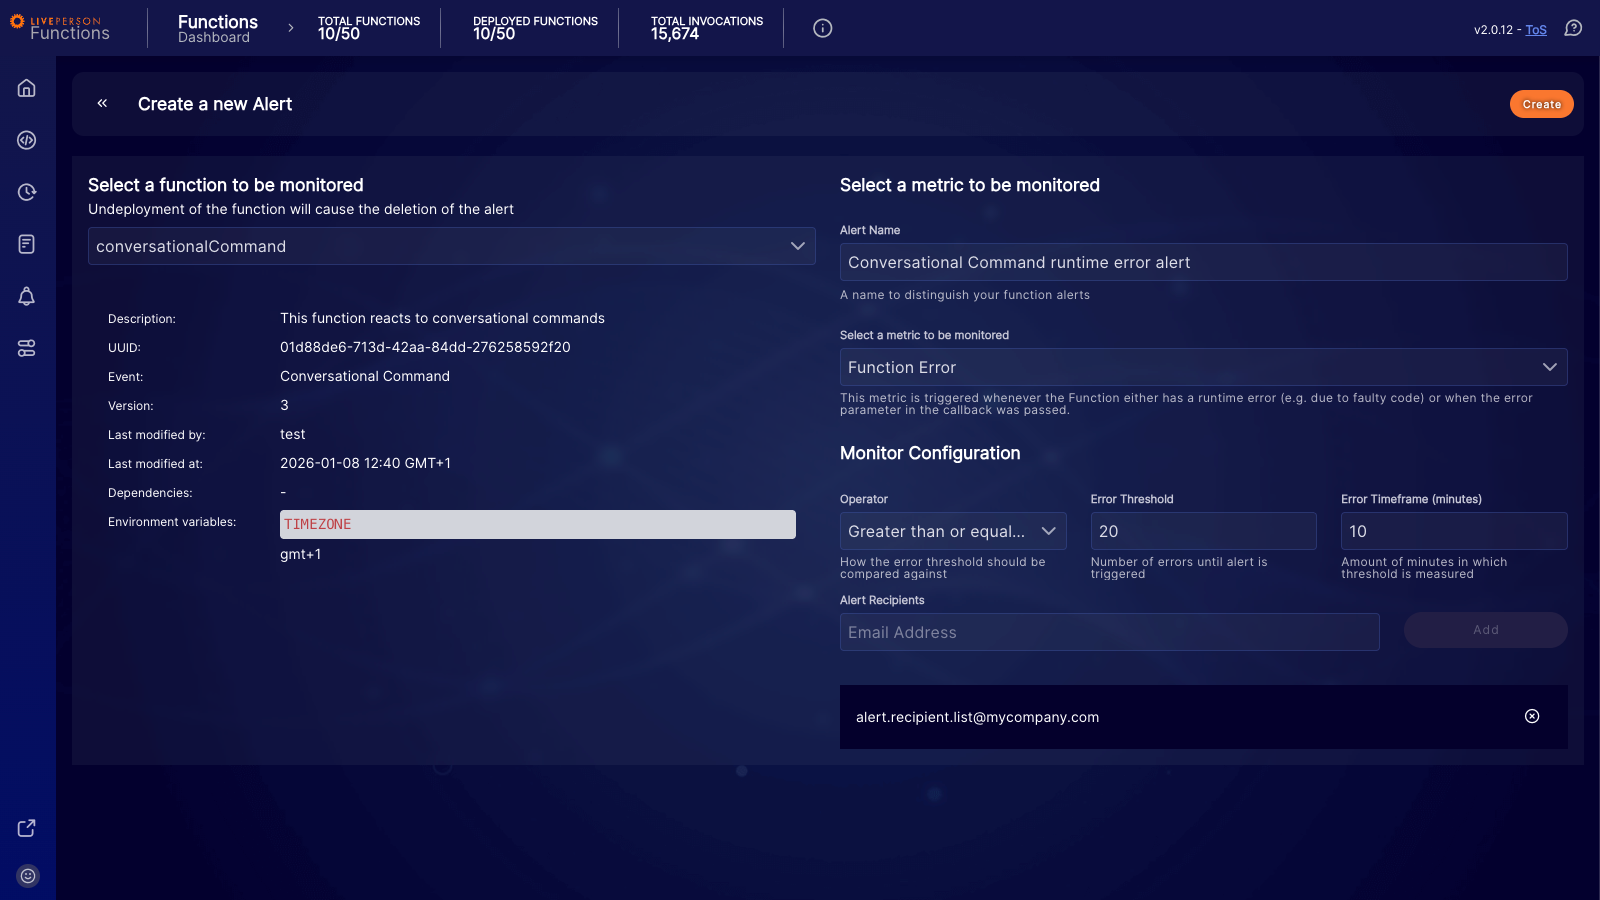Click the settings sliders icon in sidebar
Image resolution: width=1600 pixels, height=900 pixels.
27,348
